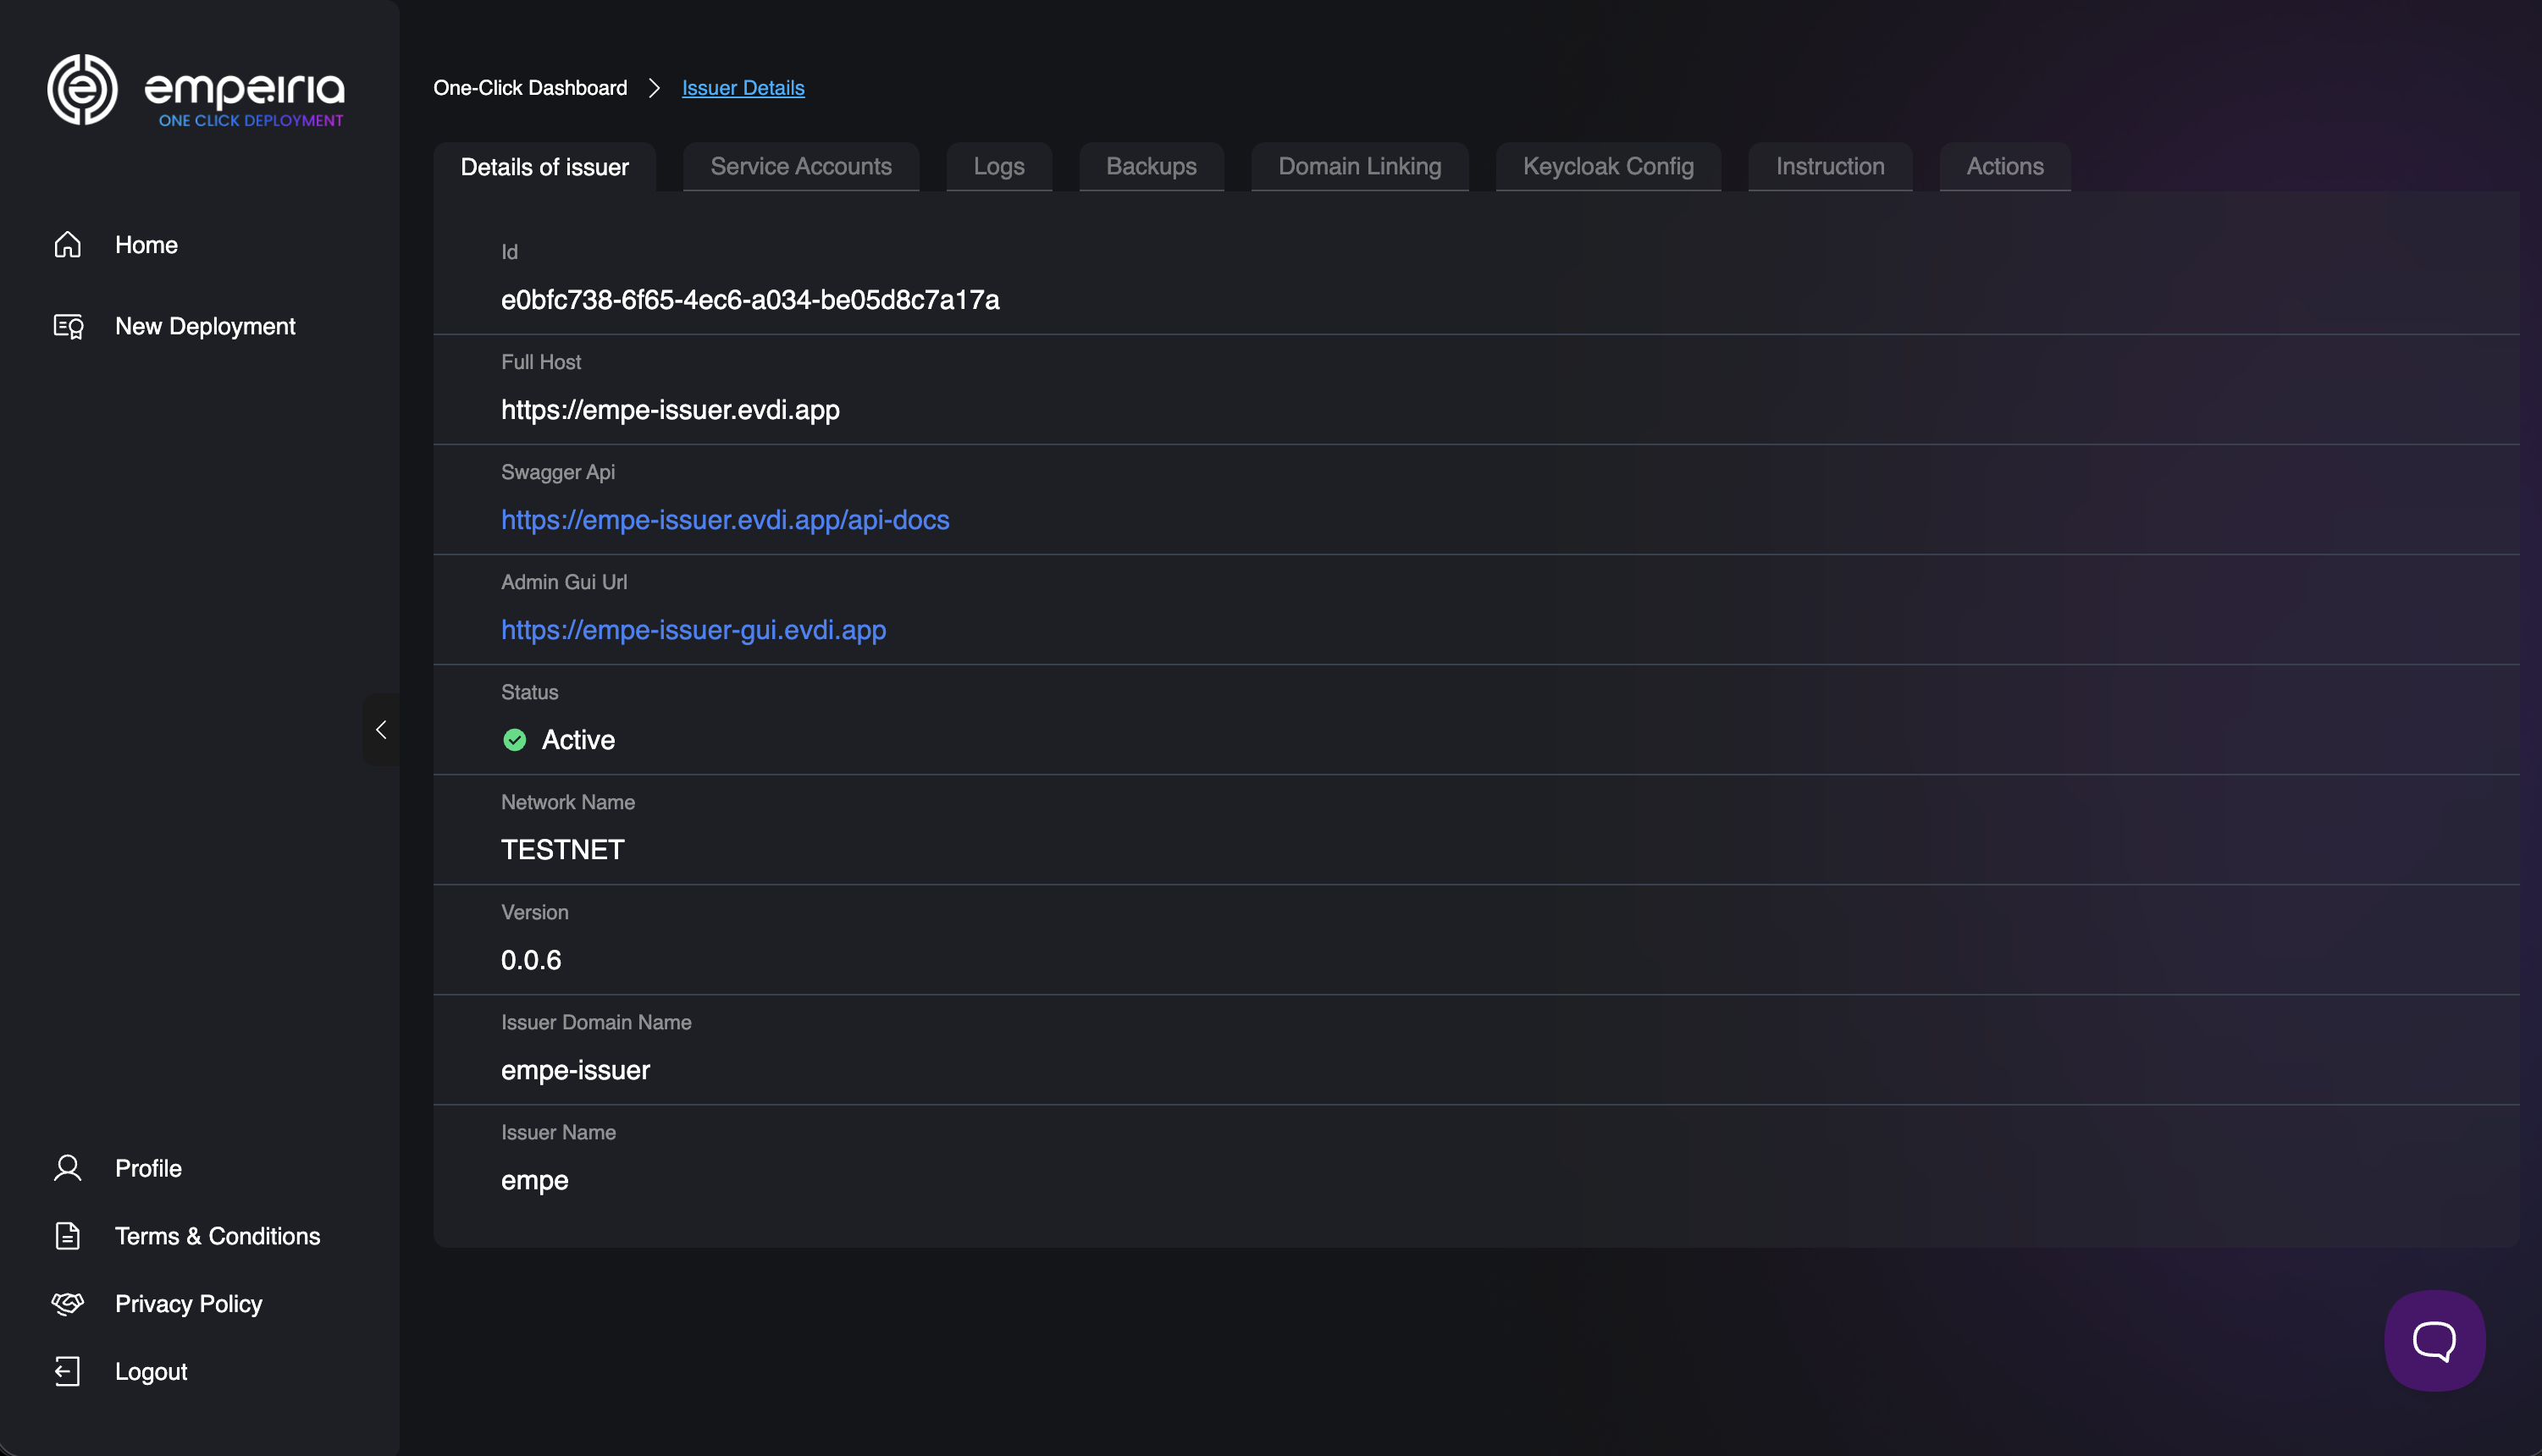The height and width of the screenshot is (1456, 2542).
Task: Click the Issuer Details breadcrumb link
Action: (x=743, y=88)
